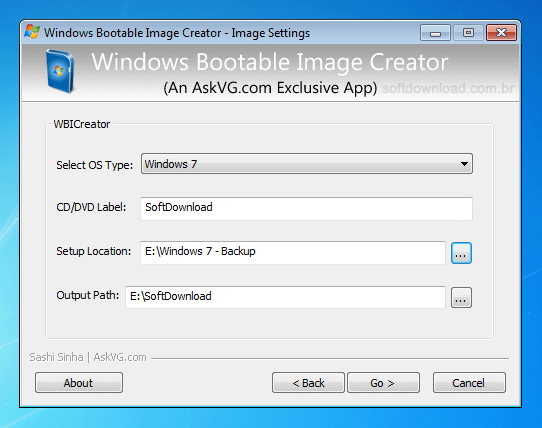Screen dimensions: 542x428
Task: Open the Select OS Type dropdown
Action: pos(307,164)
